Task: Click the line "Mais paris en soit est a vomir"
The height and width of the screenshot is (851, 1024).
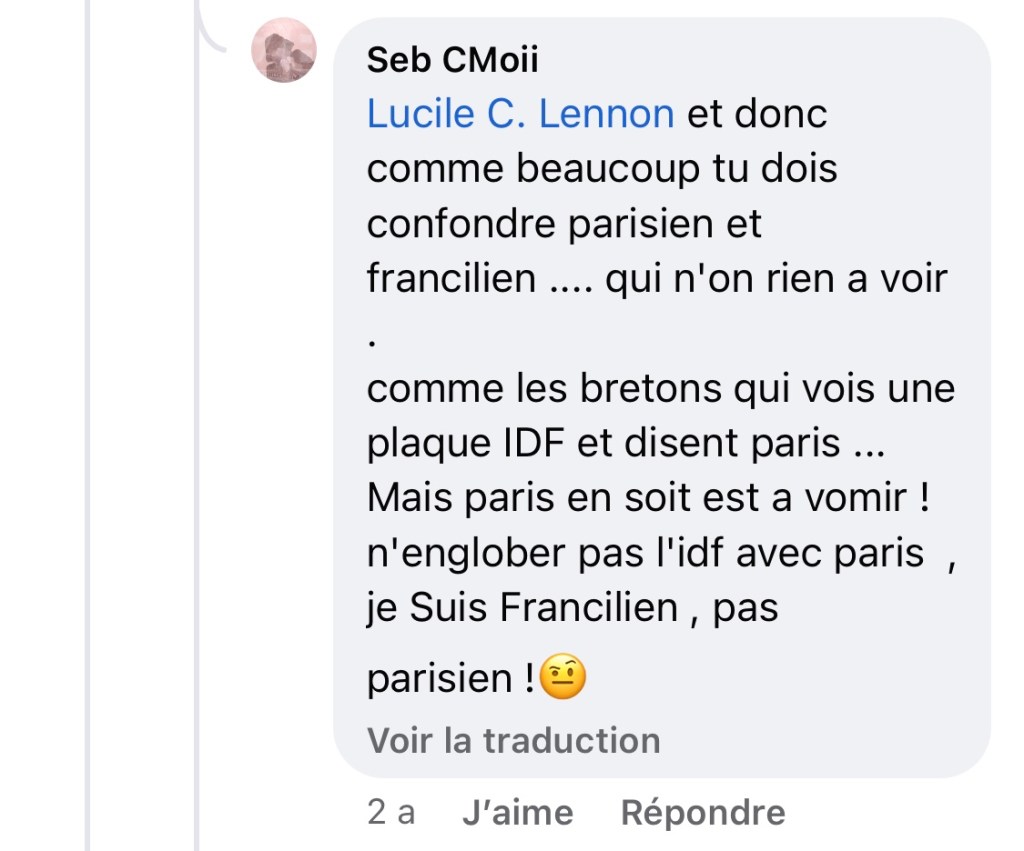Action: (x=649, y=498)
